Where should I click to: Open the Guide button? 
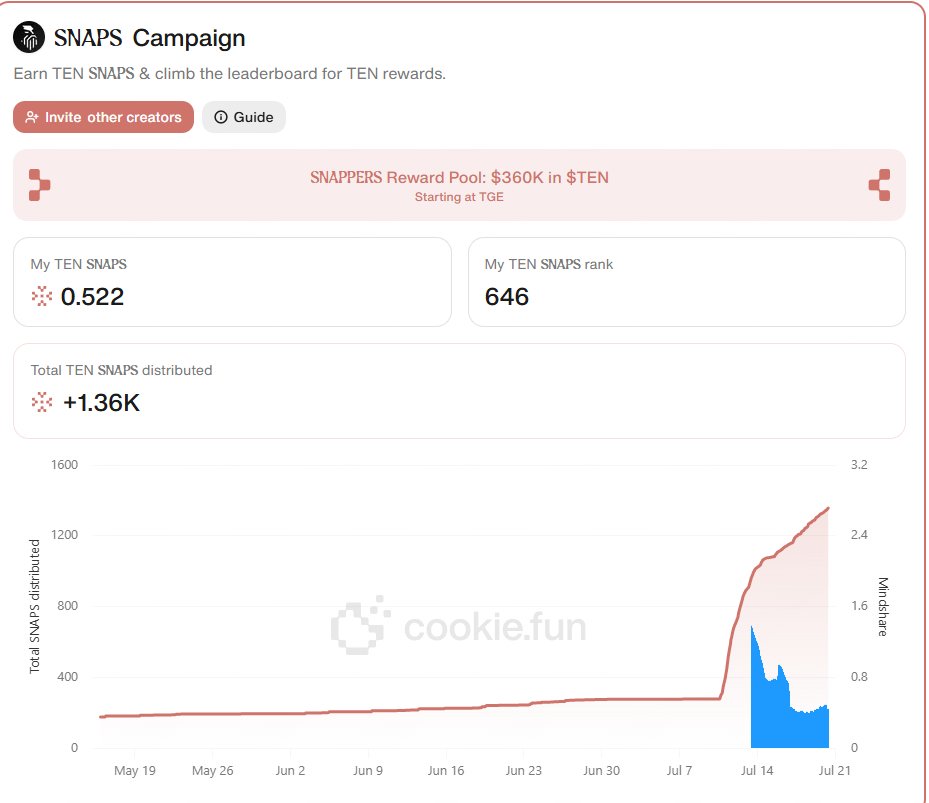point(244,117)
